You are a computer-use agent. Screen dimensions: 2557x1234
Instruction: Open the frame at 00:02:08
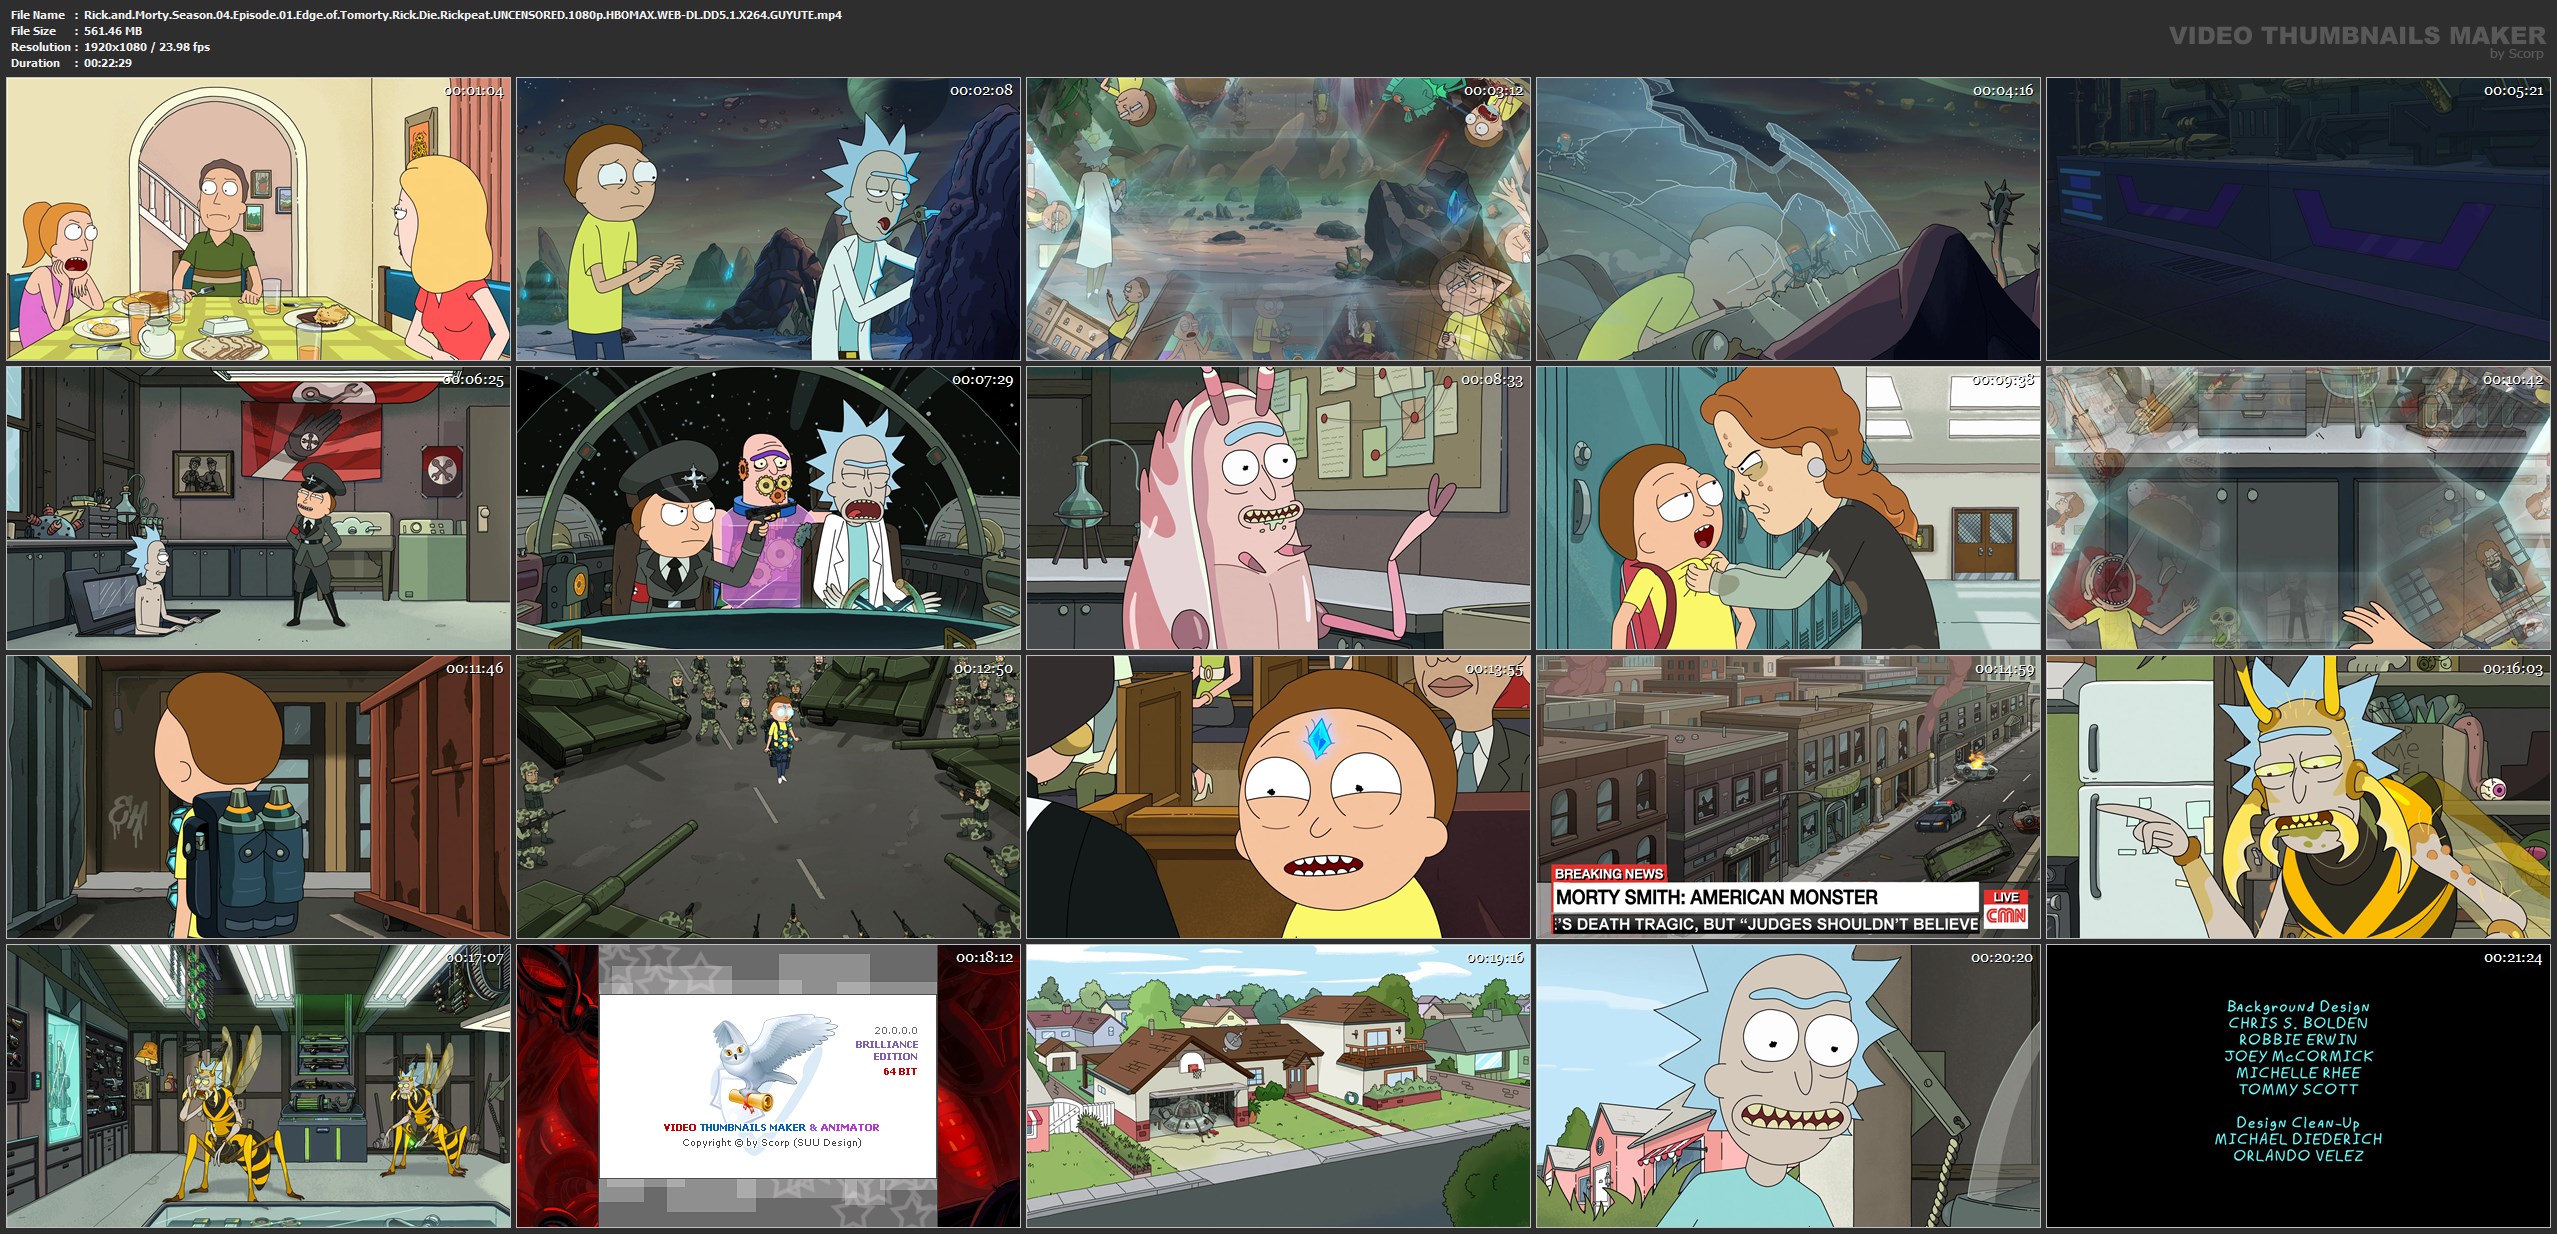pyautogui.click(x=768, y=219)
